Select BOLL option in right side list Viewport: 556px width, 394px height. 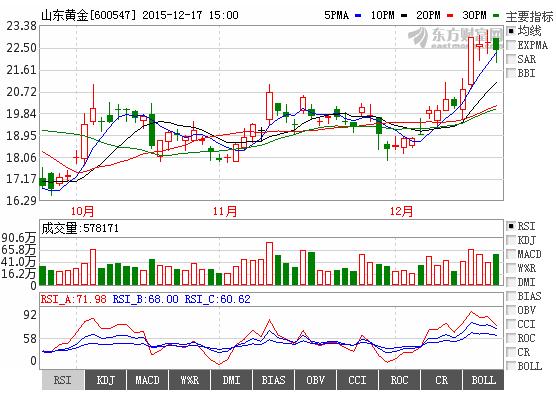click(511, 366)
